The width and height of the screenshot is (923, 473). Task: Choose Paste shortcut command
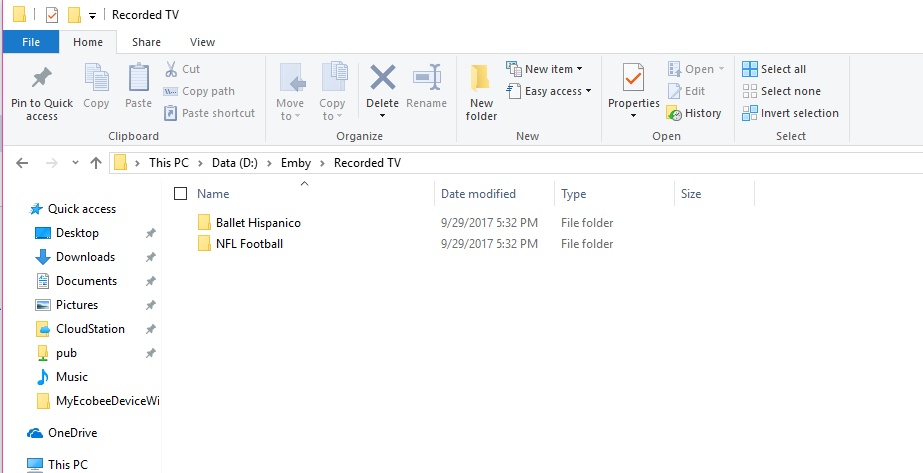pyautogui.click(x=210, y=113)
